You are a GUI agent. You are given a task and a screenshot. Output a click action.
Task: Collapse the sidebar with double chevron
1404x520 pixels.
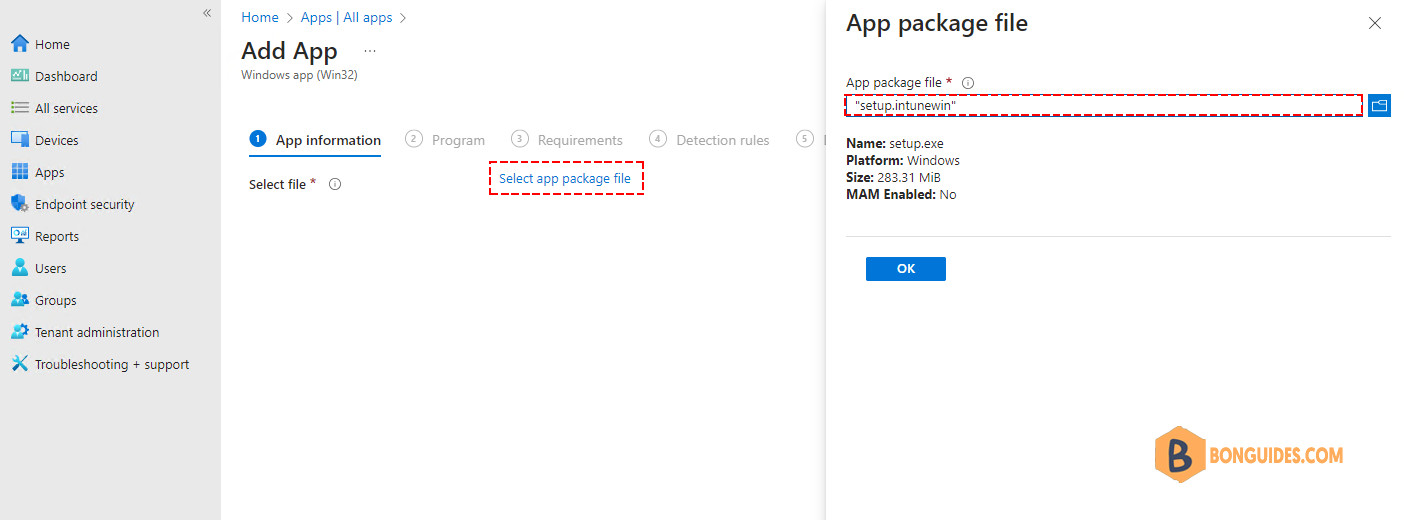click(207, 13)
